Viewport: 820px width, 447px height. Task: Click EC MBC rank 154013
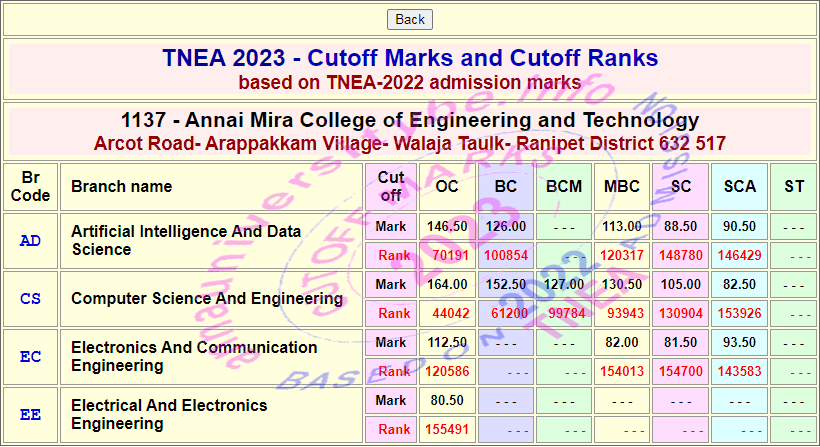(622, 371)
